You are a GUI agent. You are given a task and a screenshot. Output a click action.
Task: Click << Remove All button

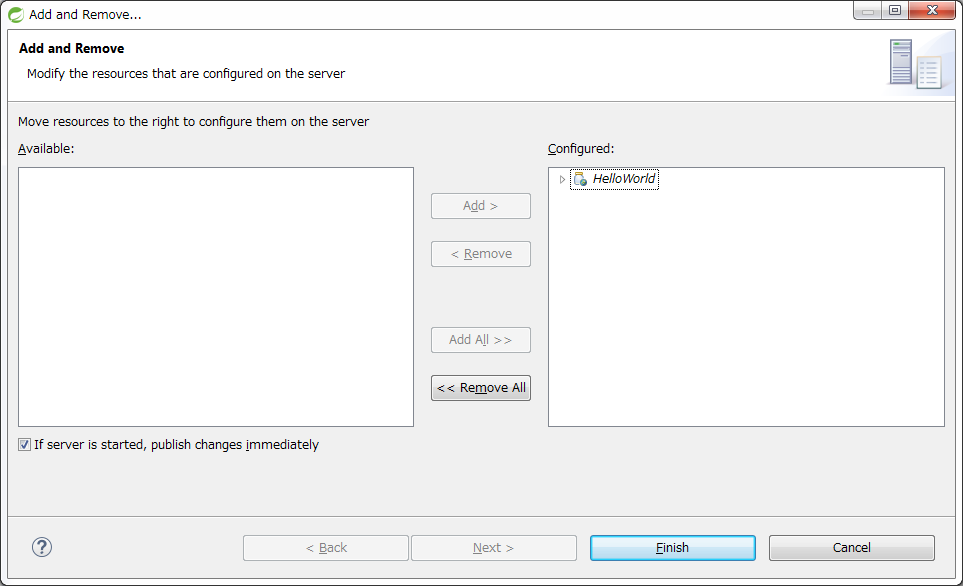coord(480,388)
